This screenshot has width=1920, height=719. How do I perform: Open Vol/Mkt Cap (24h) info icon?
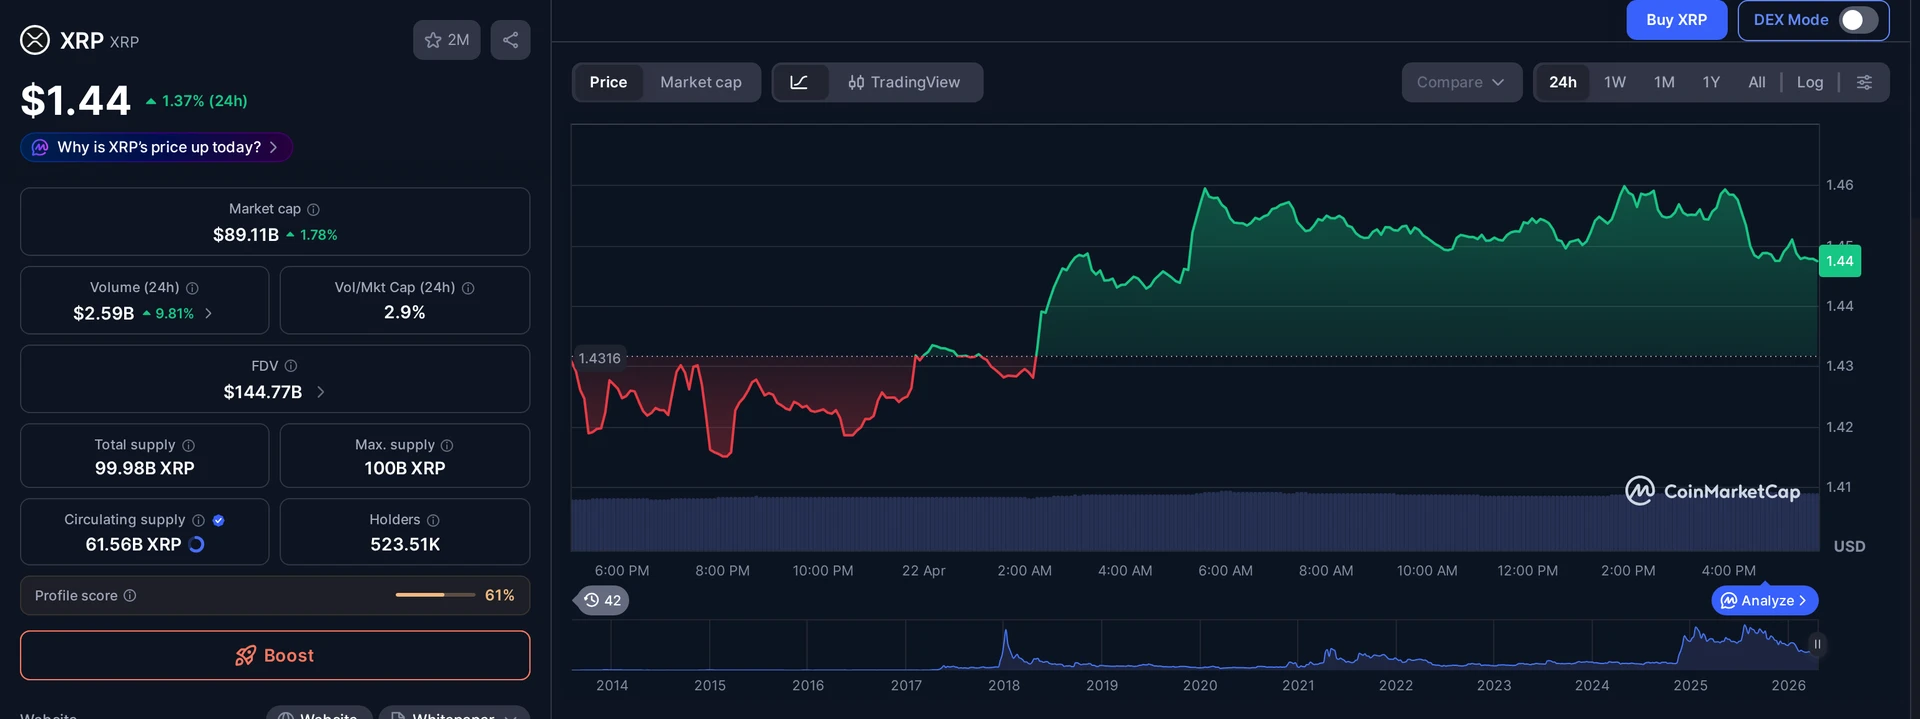(468, 288)
